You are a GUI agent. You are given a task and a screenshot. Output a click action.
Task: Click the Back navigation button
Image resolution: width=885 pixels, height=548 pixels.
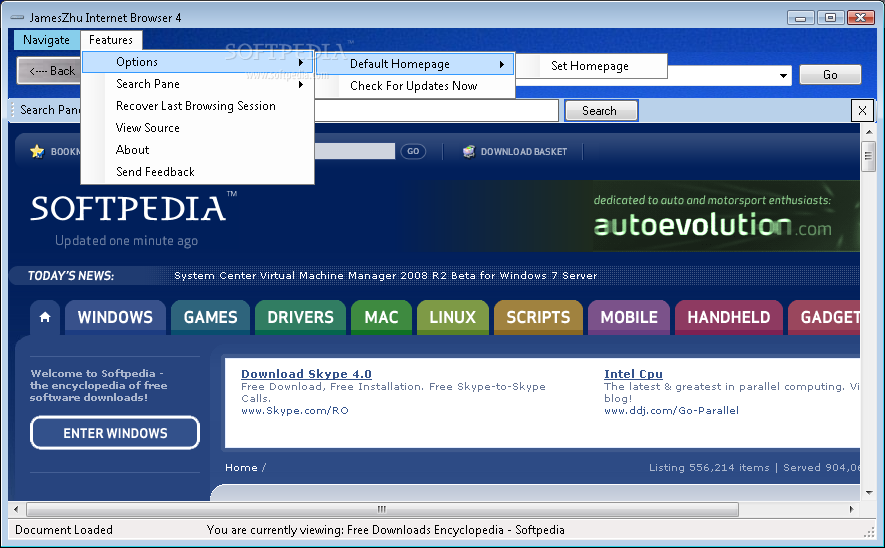tap(50, 71)
